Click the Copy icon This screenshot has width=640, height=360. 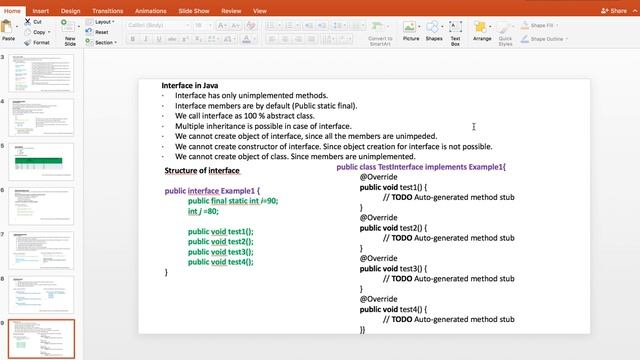(28, 32)
